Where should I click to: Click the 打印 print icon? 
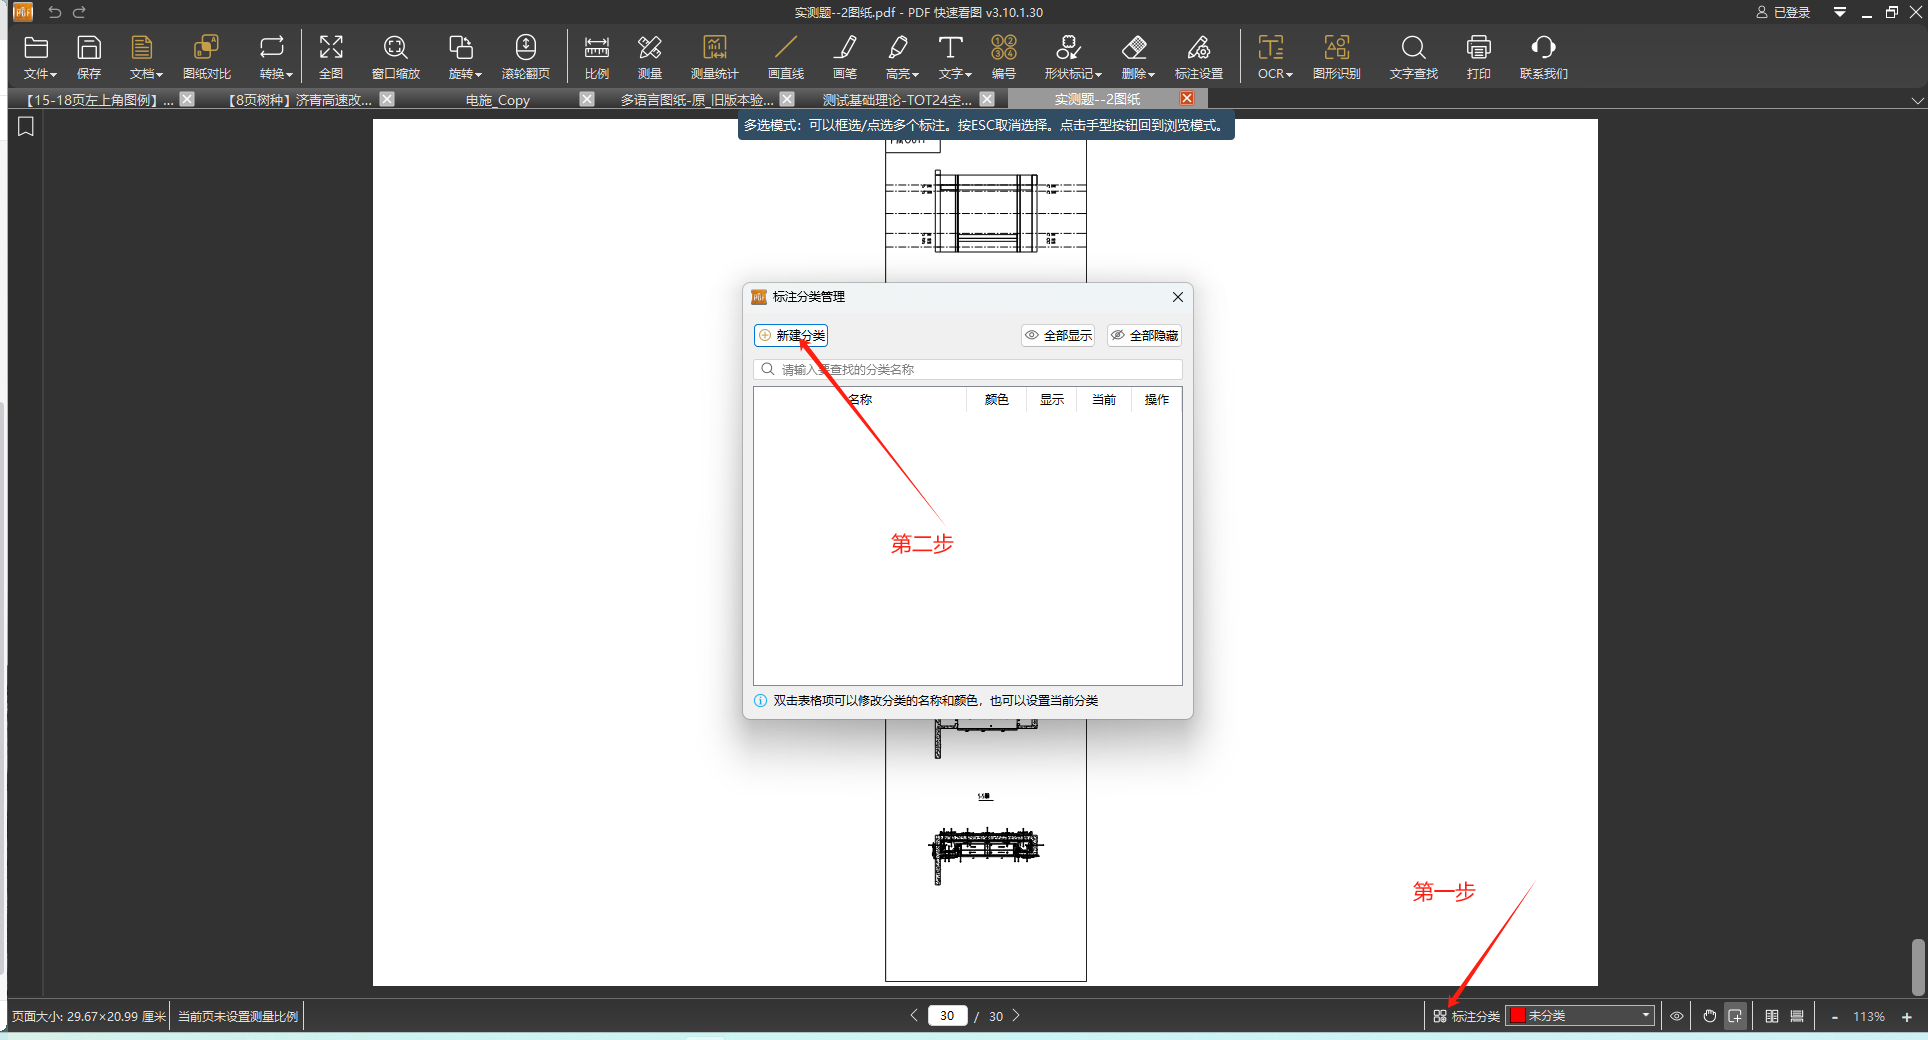[1479, 57]
